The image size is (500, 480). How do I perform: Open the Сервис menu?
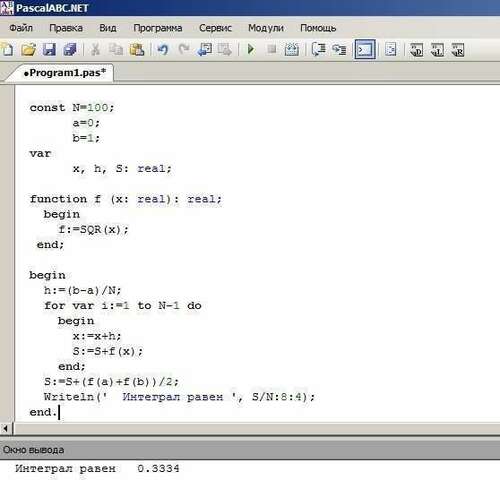215,28
